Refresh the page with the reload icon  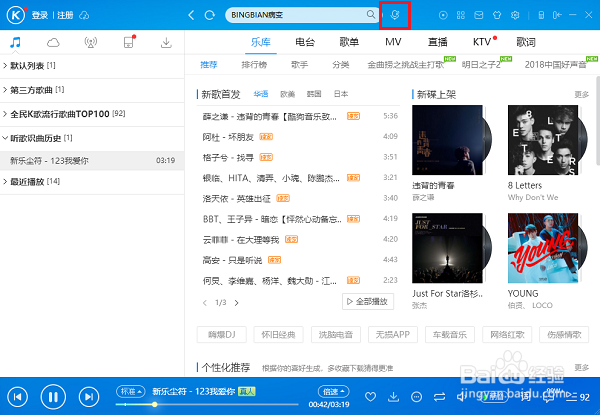tap(210, 15)
